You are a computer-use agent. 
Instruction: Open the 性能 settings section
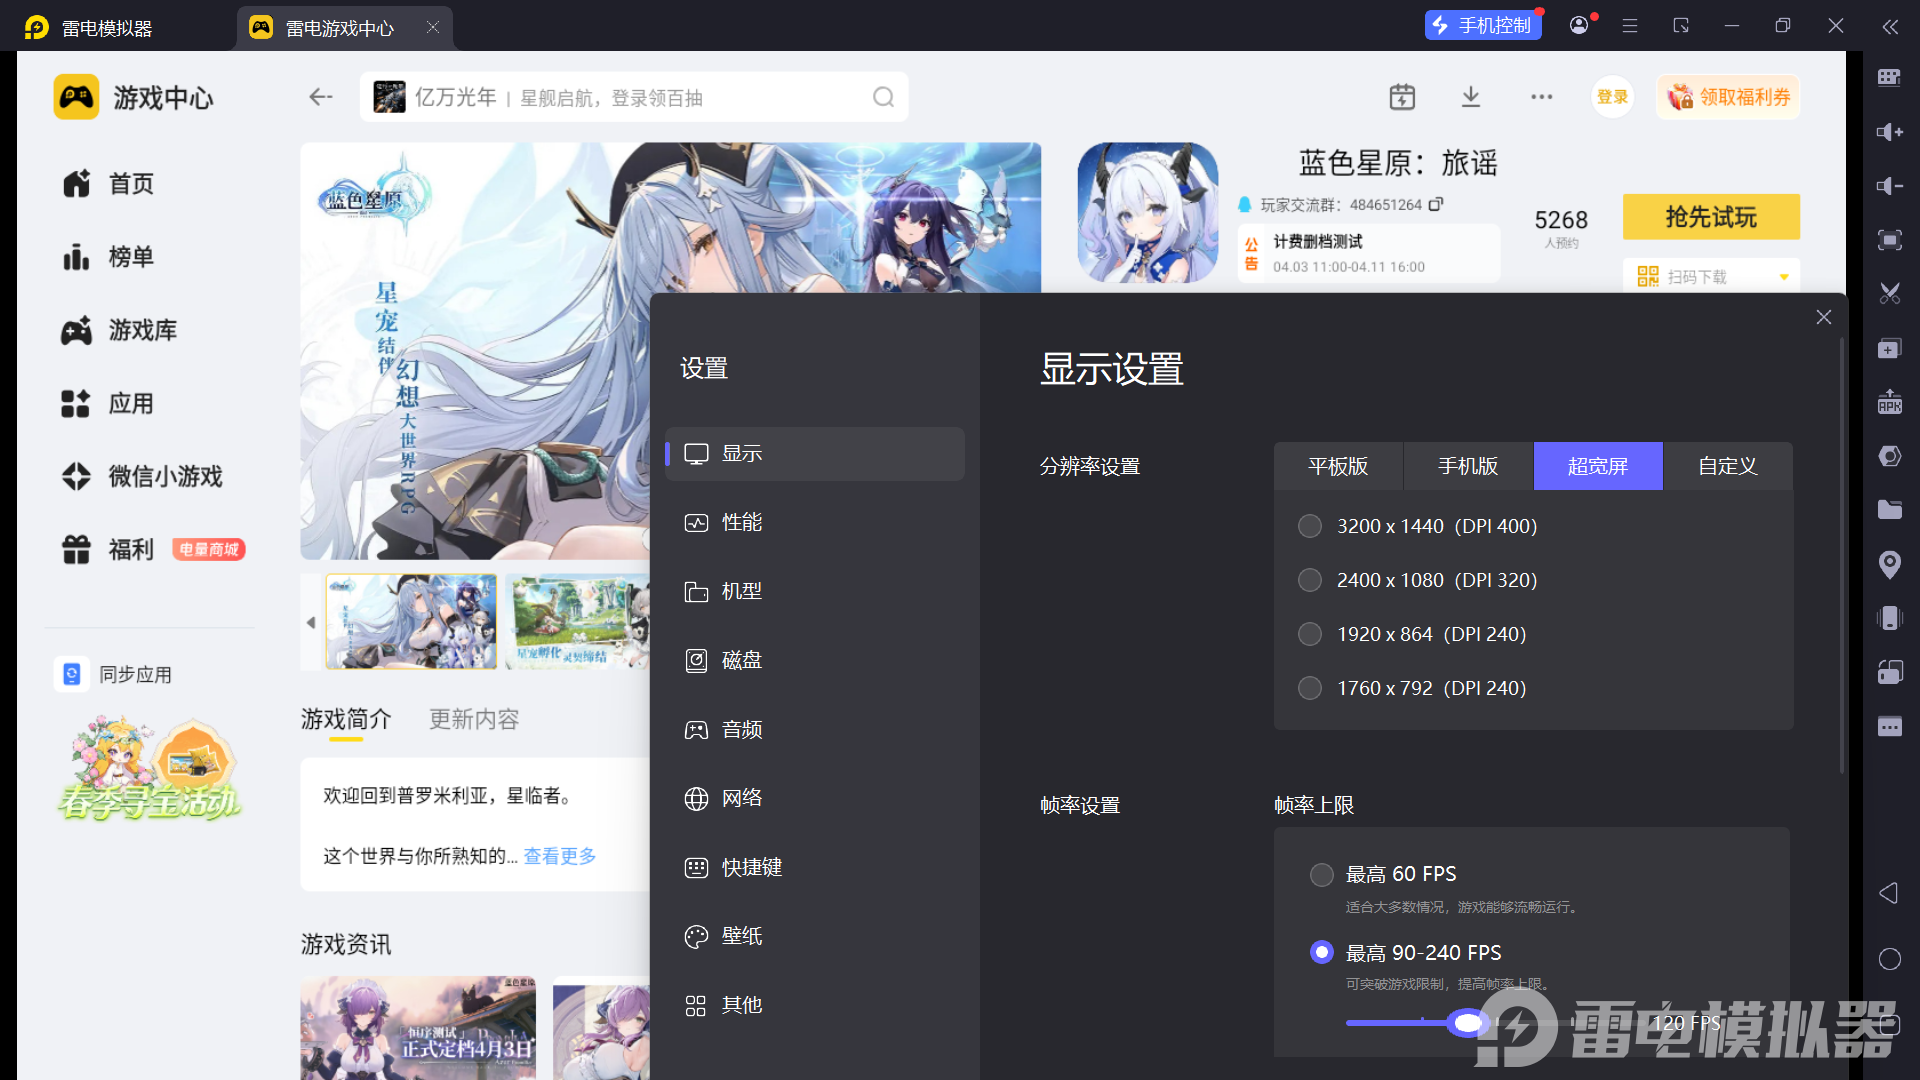pyautogui.click(x=742, y=522)
